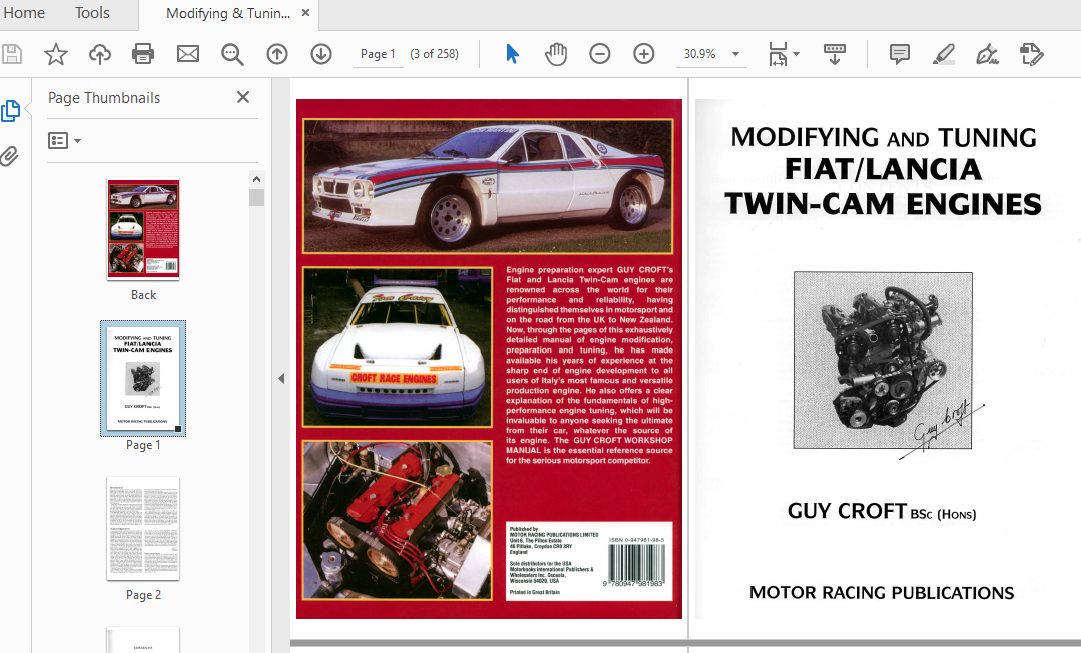The height and width of the screenshot is (653, 1081).
Task: Click the thumbnails panel scrollbar handle
Action: [256, 198]
